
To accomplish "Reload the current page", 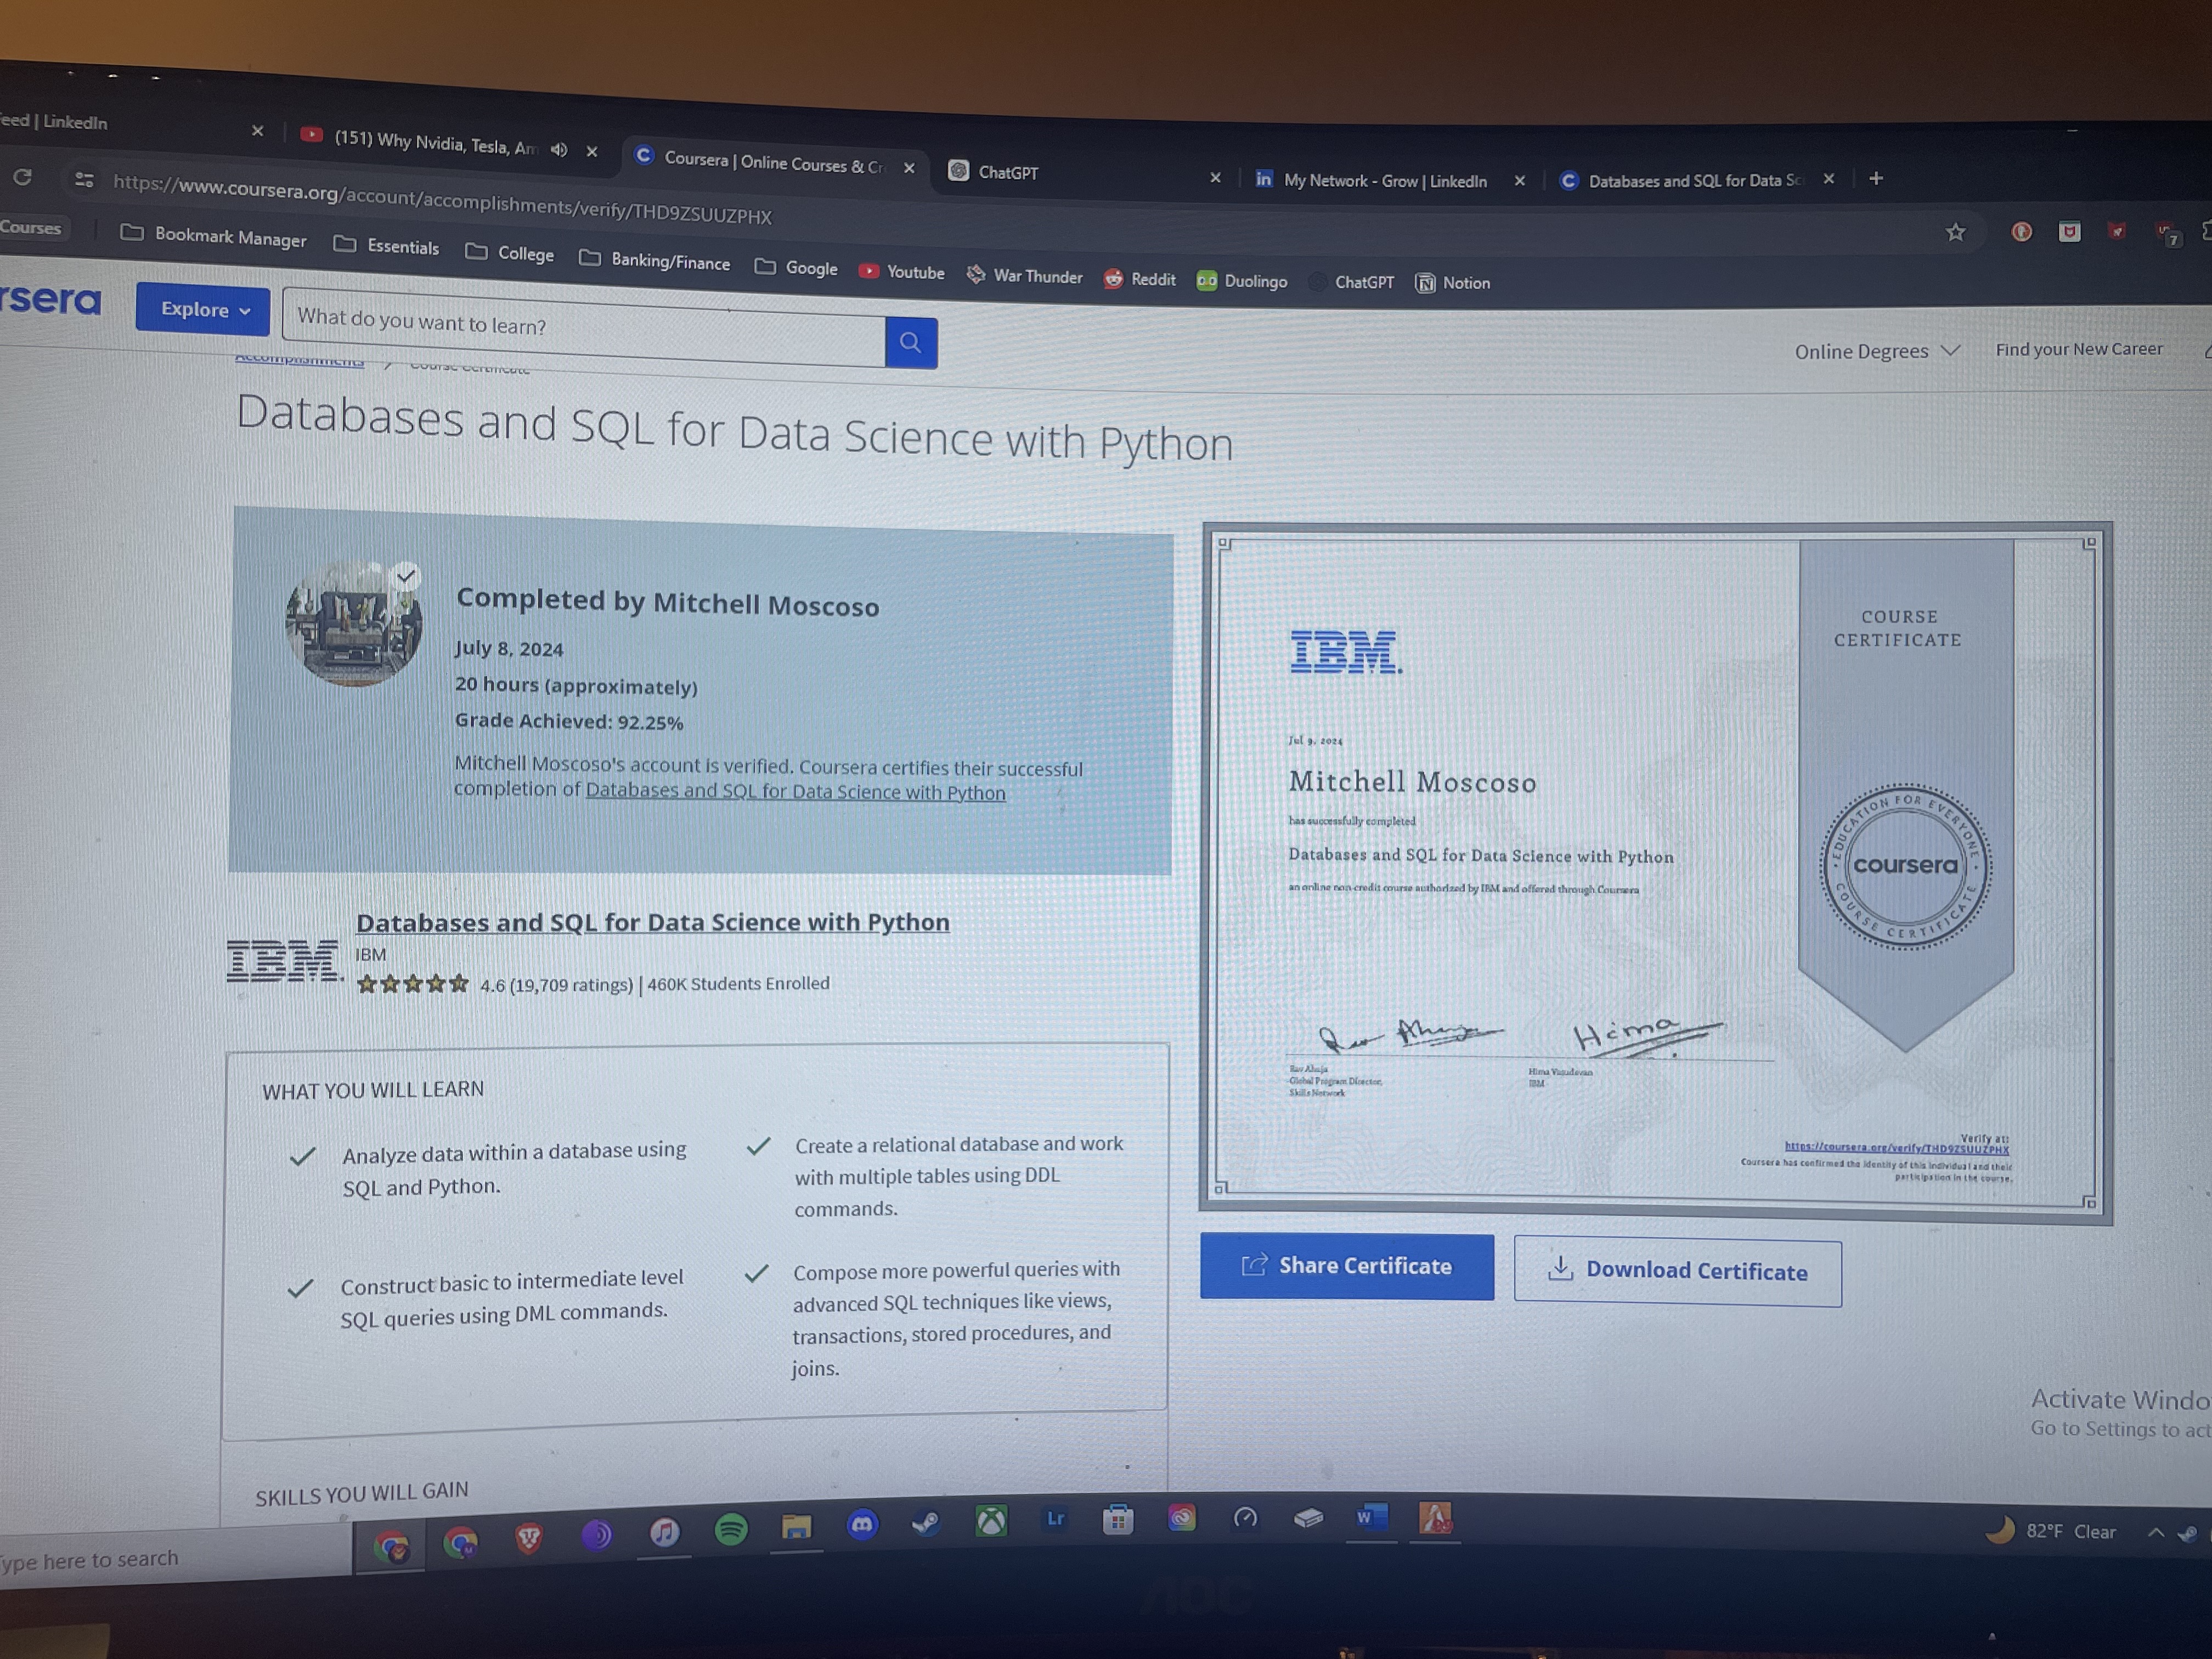I will 22,177.
